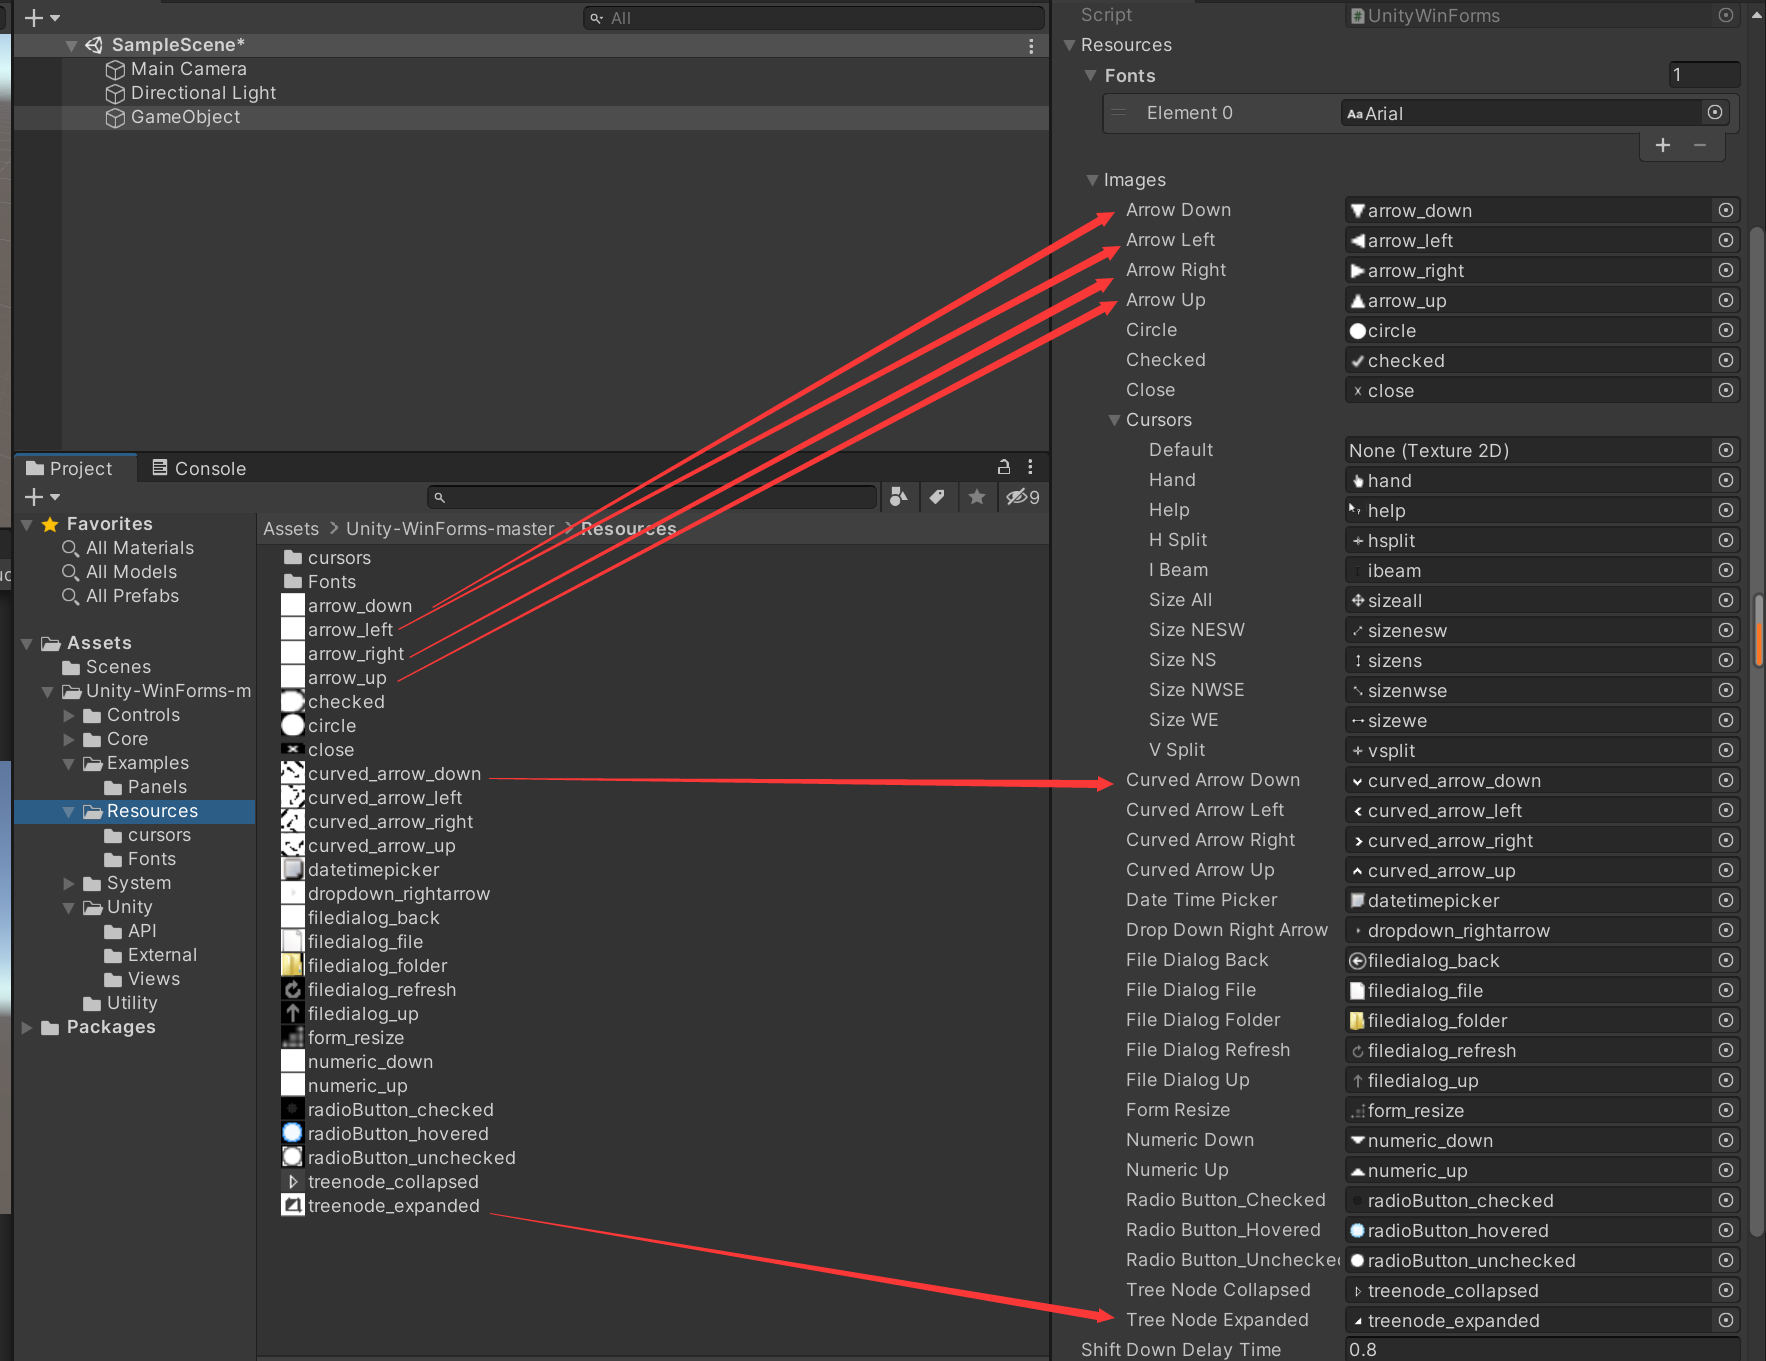The width and height of the screenshot is (1766, 1361).
Task: Select the radioButton_hovered sphere asset
Action: 292,1133
